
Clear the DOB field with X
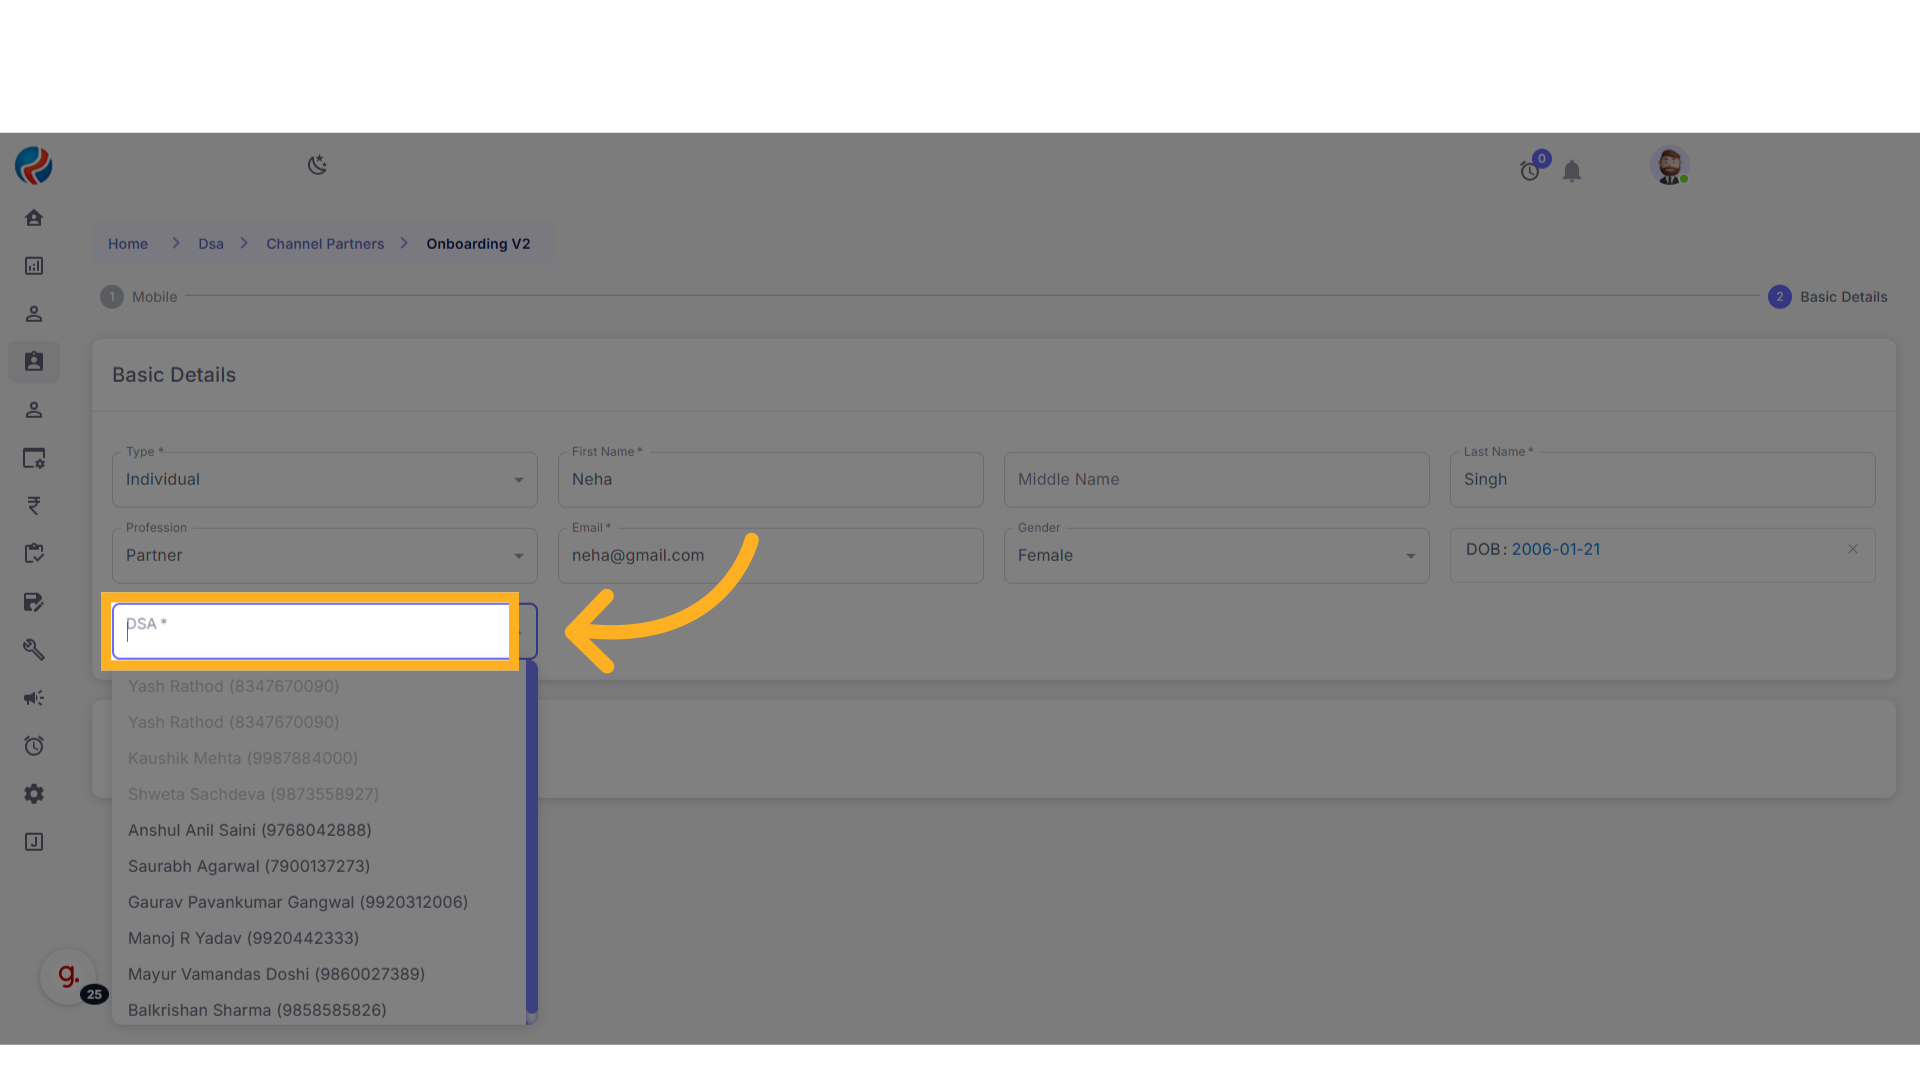pyautogui.click(x=1853, y=549)
